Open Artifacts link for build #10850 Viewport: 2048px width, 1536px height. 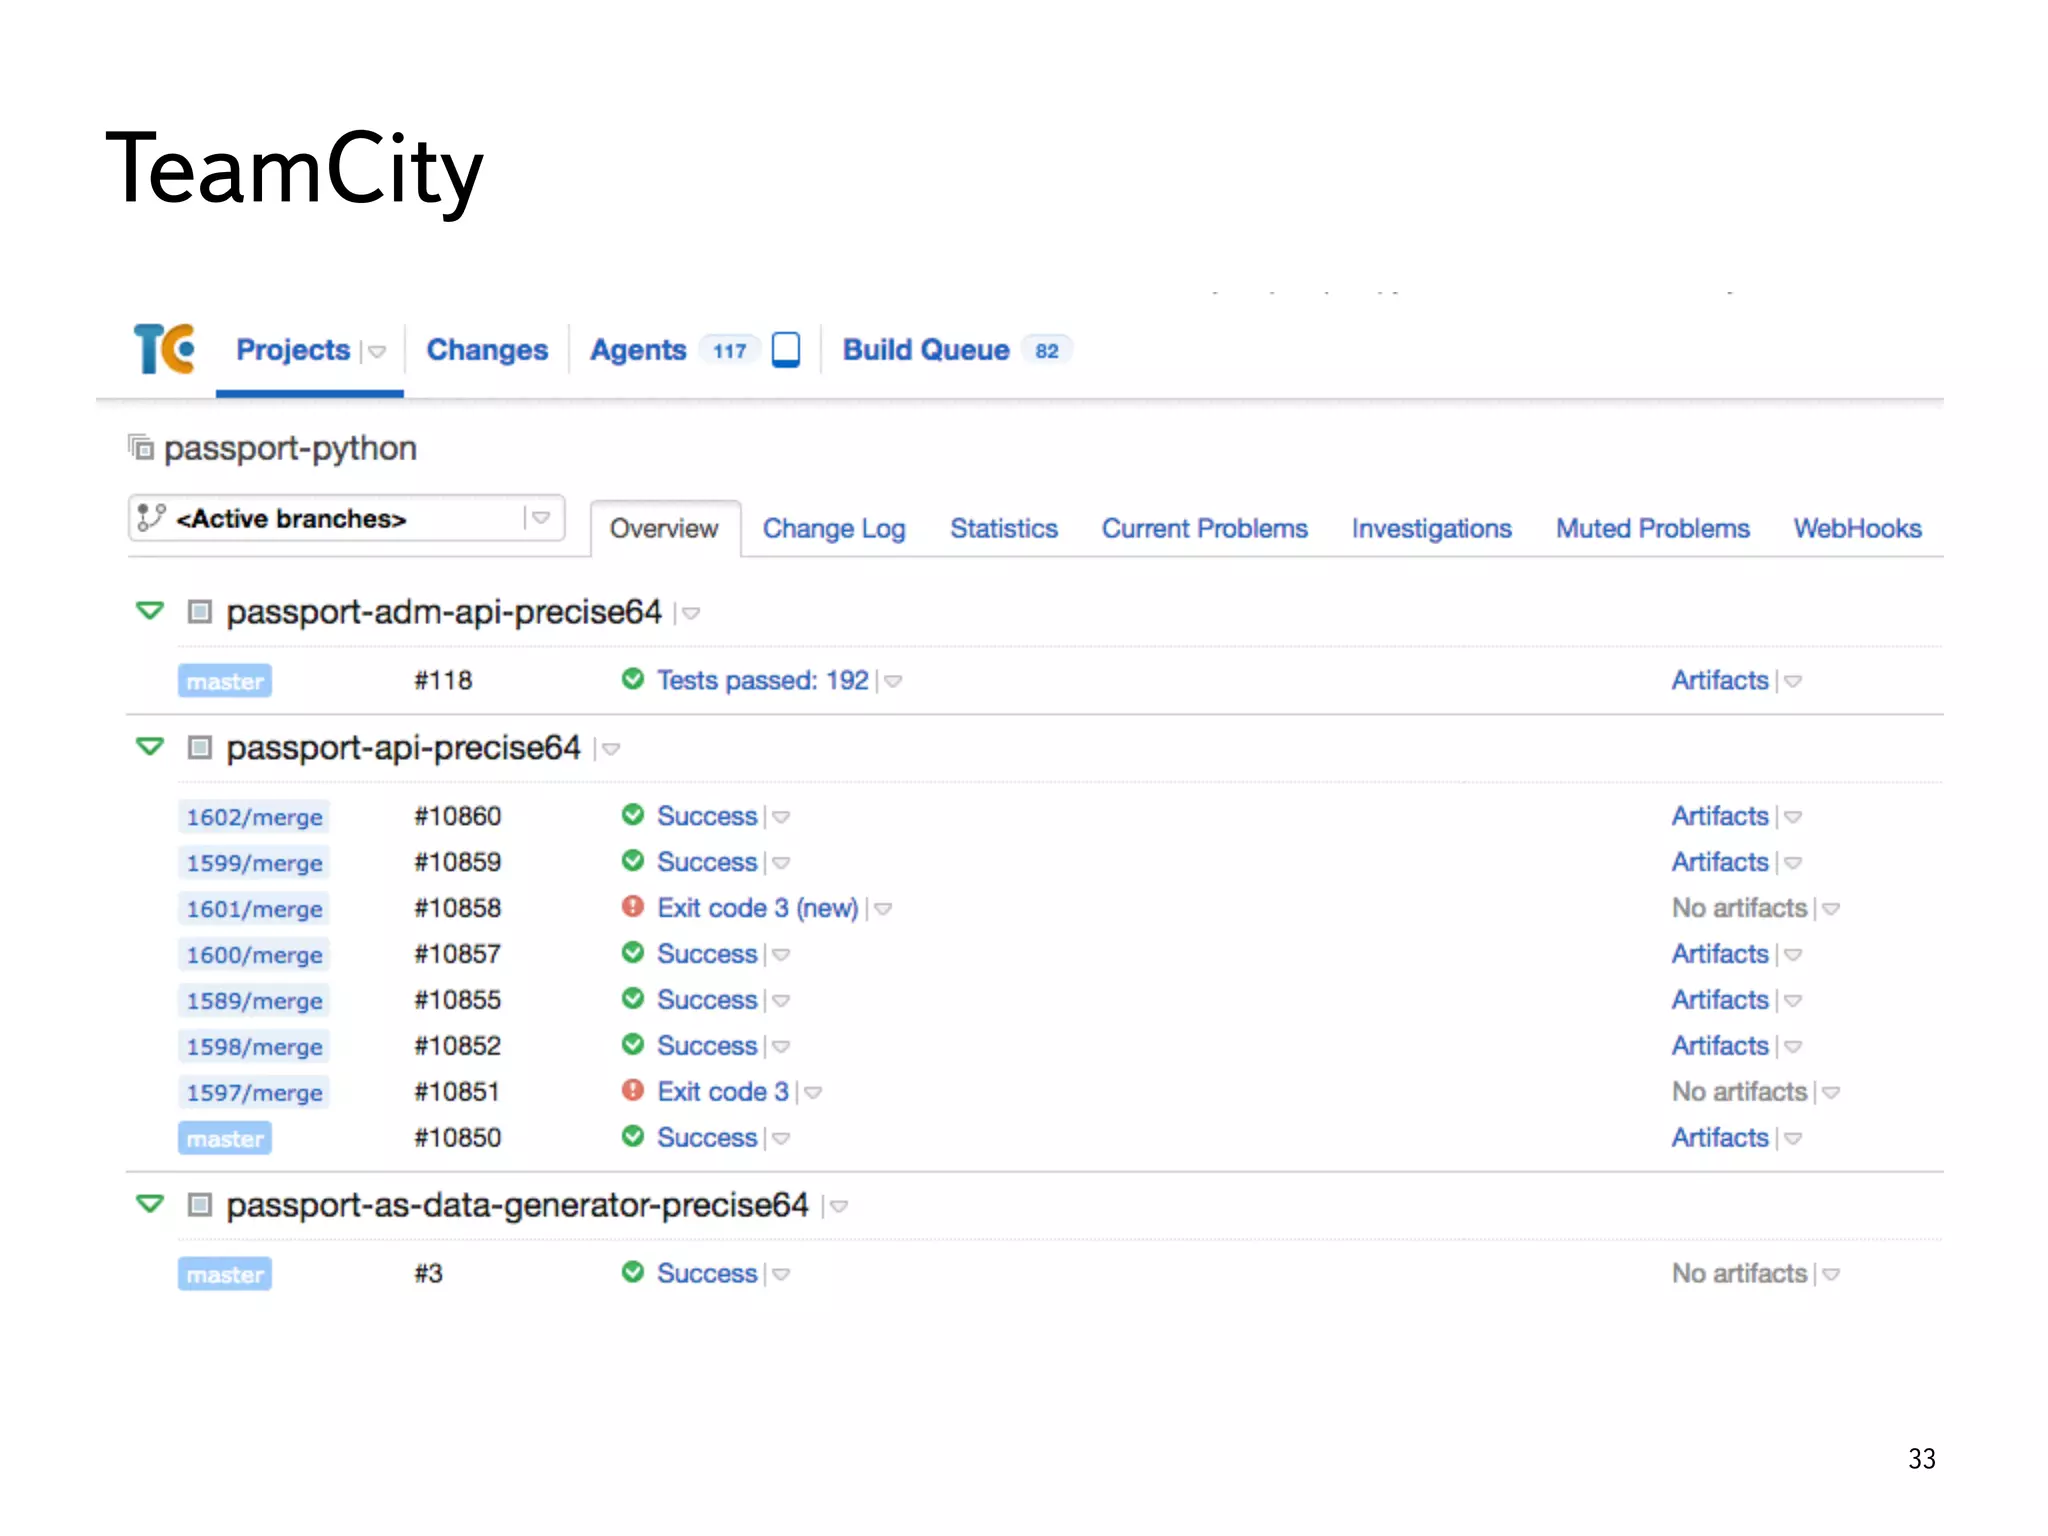pos(1721,1138)
